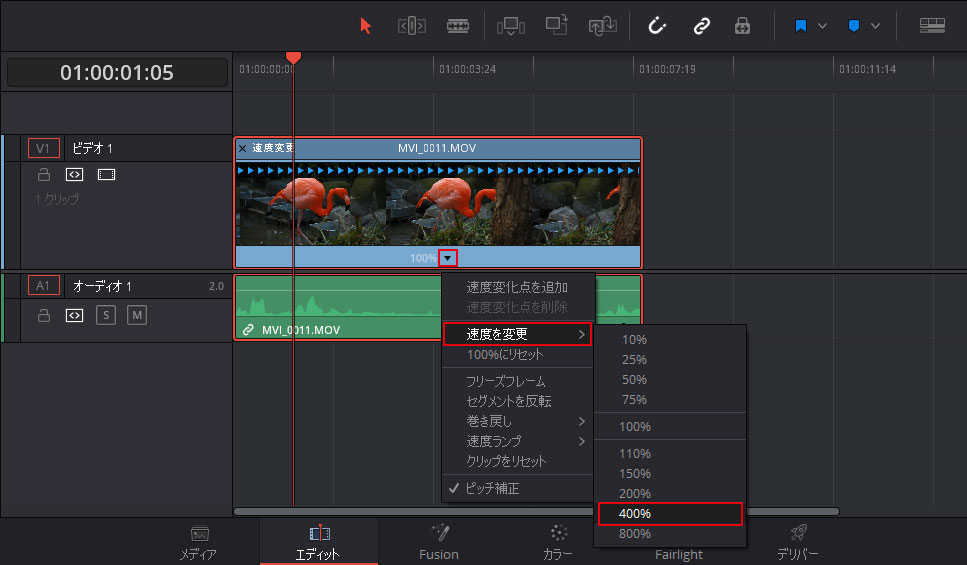Switch to the Fairlight page
Viewport: 967px width, 565px height.
(x=678, y=554)
